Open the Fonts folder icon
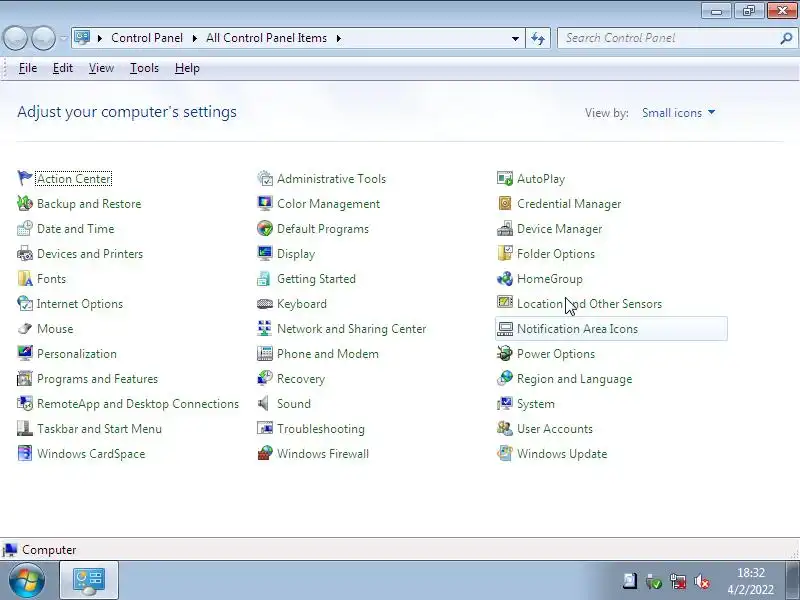Image resolution: width=800 pixels, height=600 pixels. pyautogui.click(x=24, y=279)
